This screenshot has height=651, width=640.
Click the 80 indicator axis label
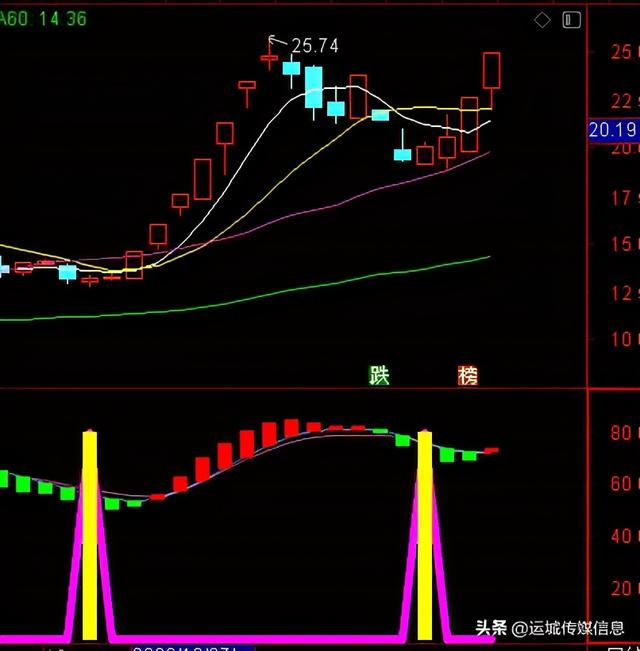[621, 433]
